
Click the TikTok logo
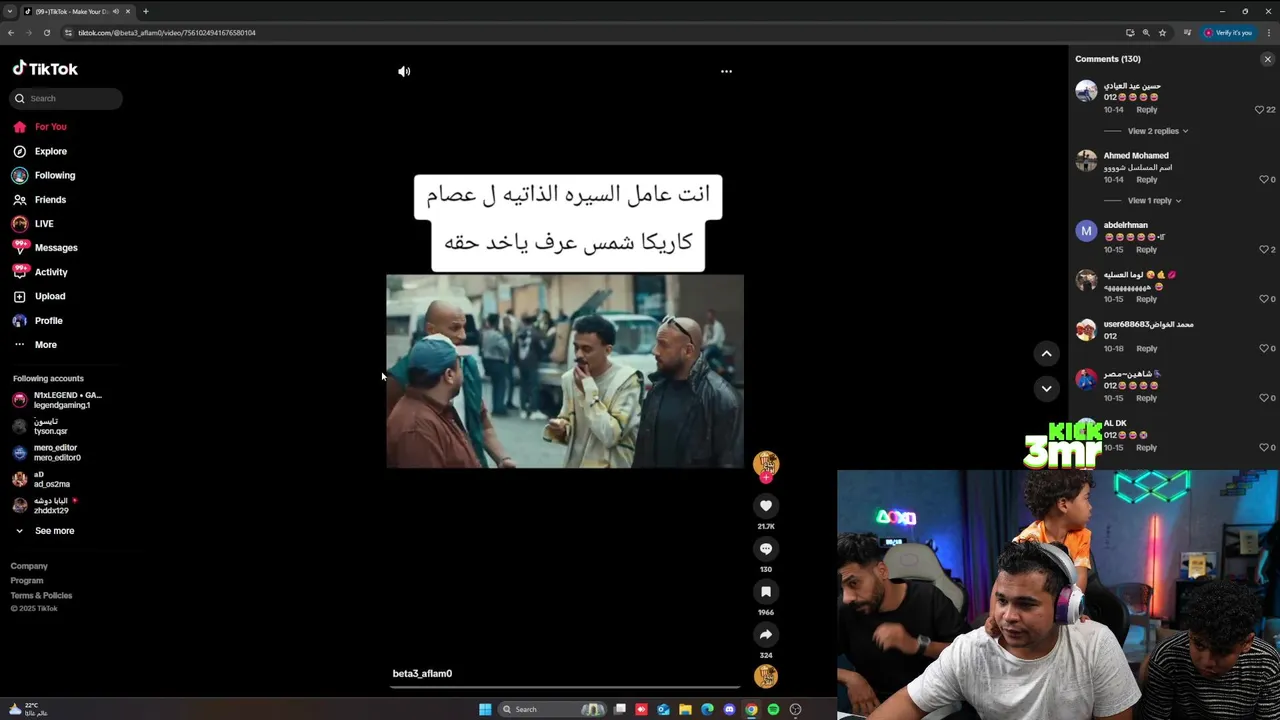[x=45, y=68]
